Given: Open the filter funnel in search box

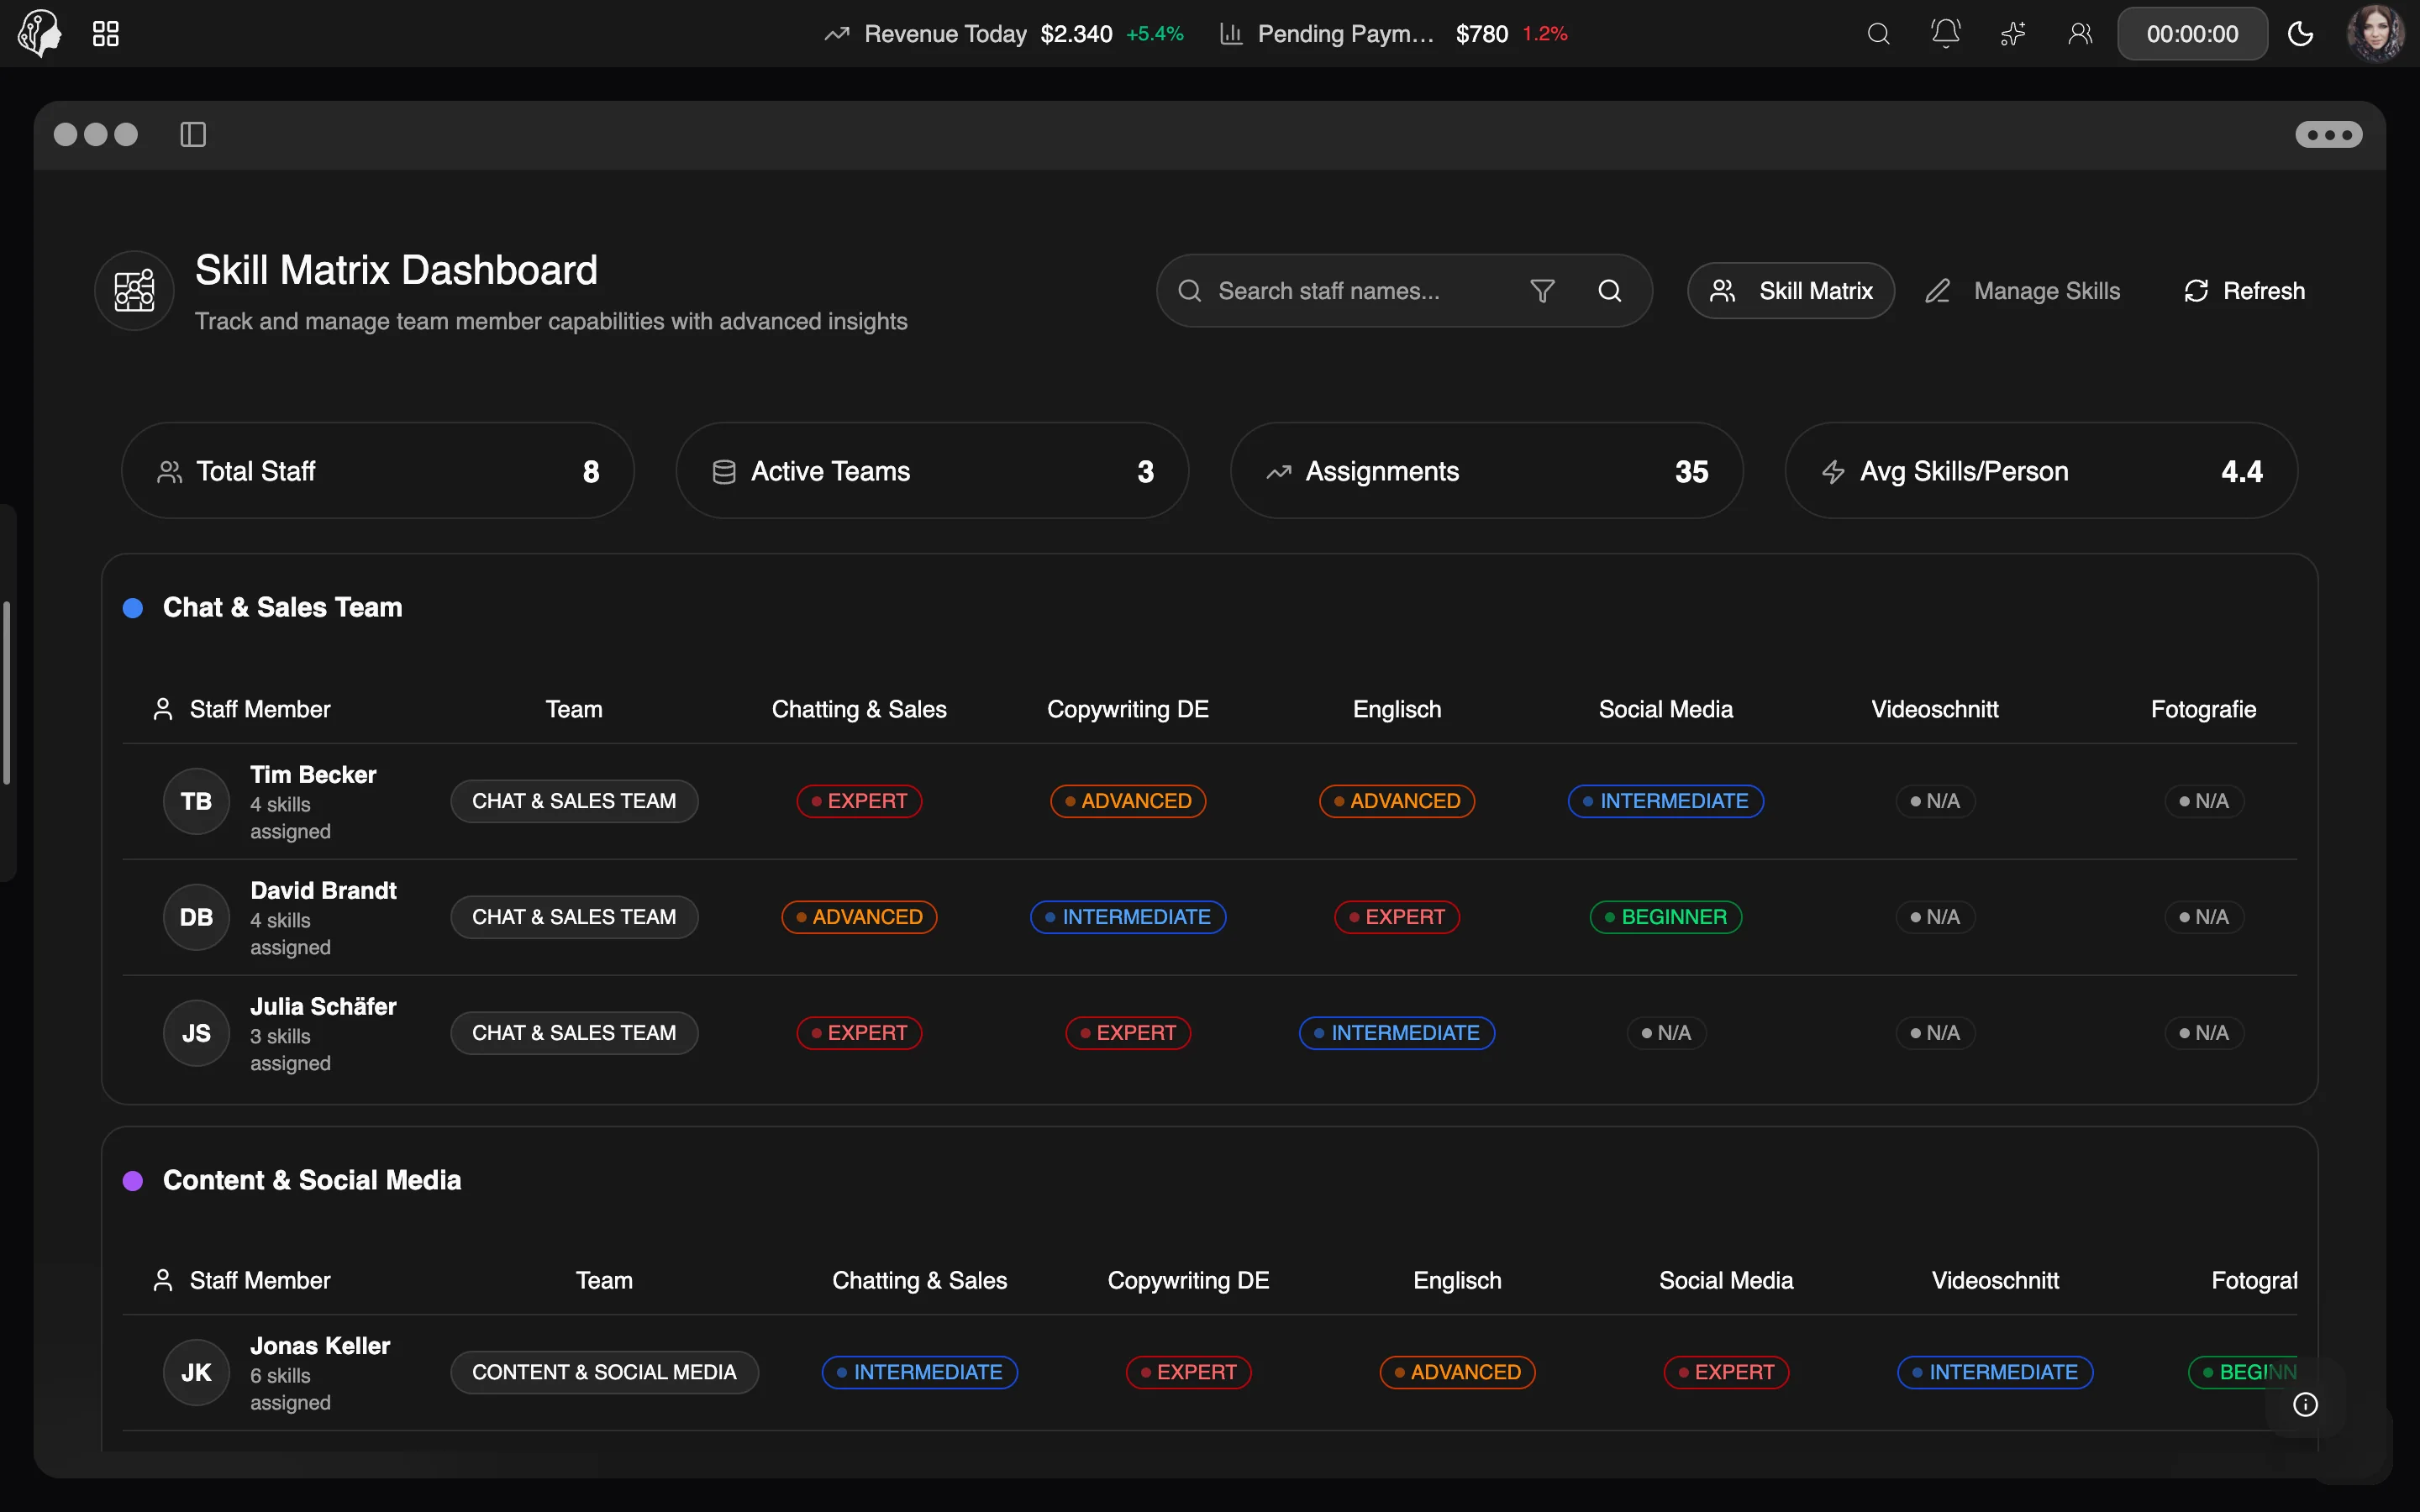Looking at the screenshot, I should pyautogui.click(x=1542, y=291).
